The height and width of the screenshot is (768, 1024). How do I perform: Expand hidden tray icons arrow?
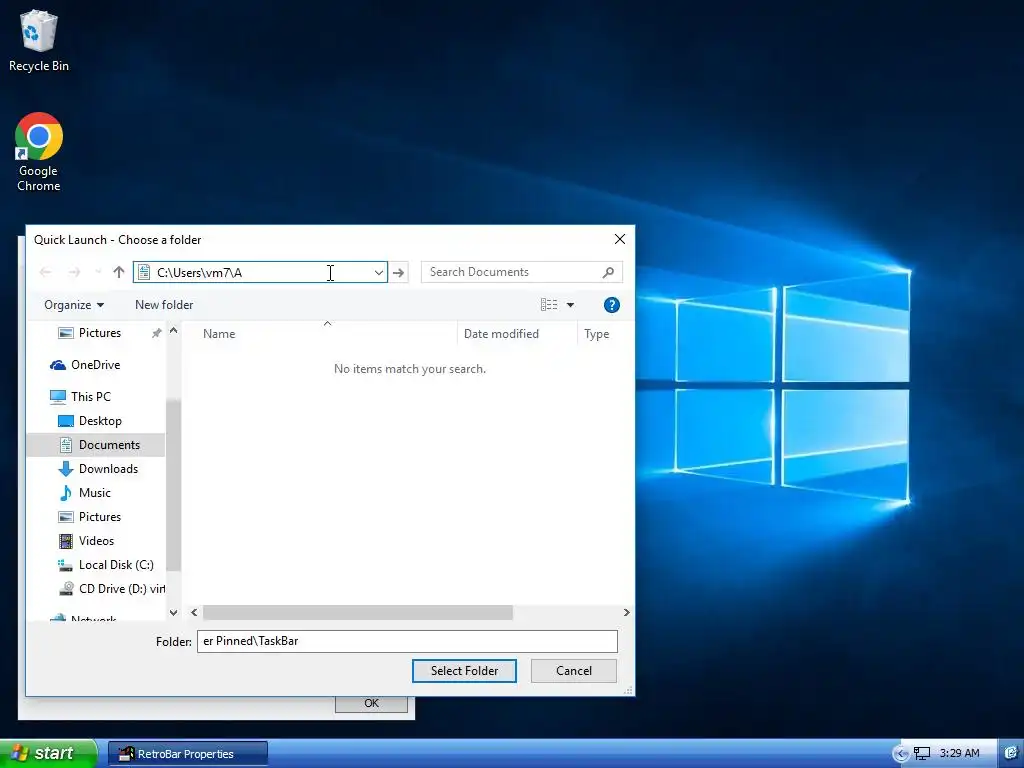901,754
